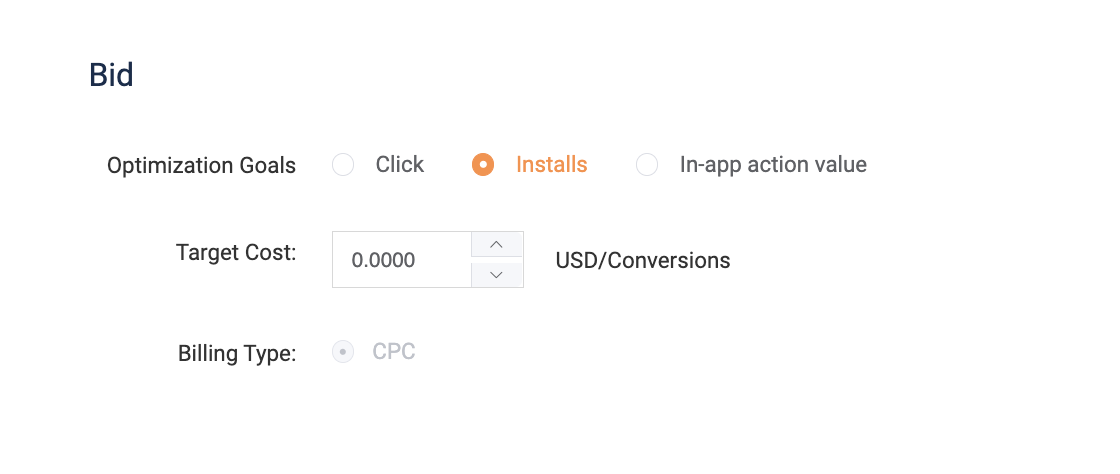Click the 'In-app action value' label text

(x=773, y=165)
